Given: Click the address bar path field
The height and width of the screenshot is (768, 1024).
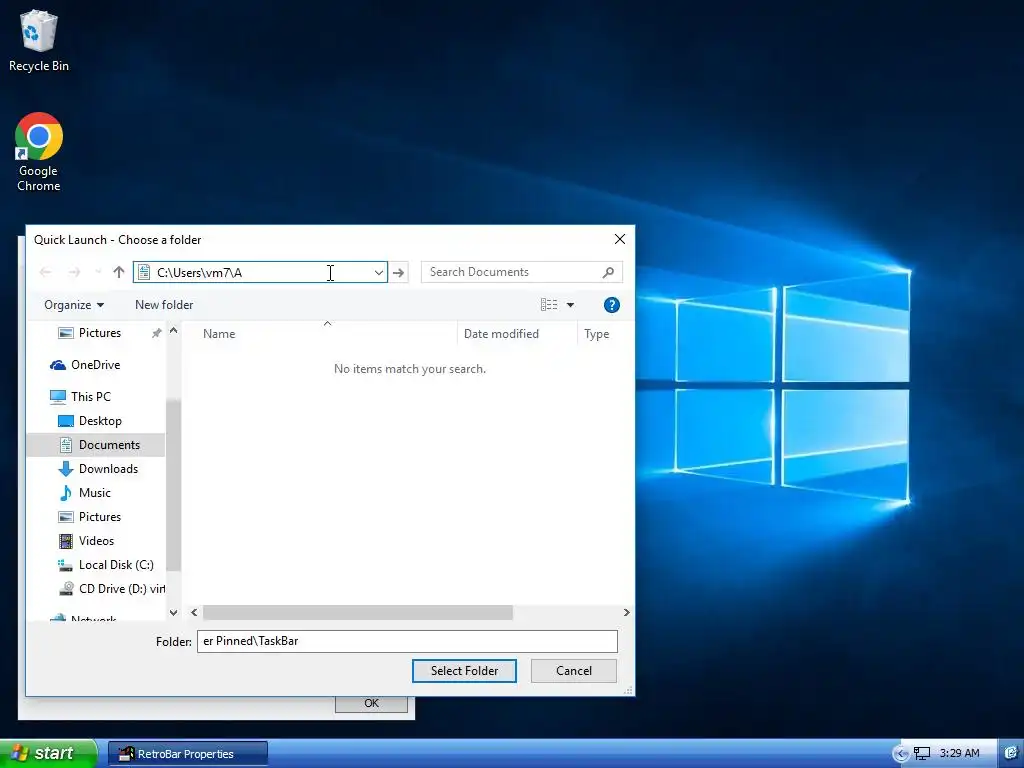Looking at the screenshot, I should (261, 272).
